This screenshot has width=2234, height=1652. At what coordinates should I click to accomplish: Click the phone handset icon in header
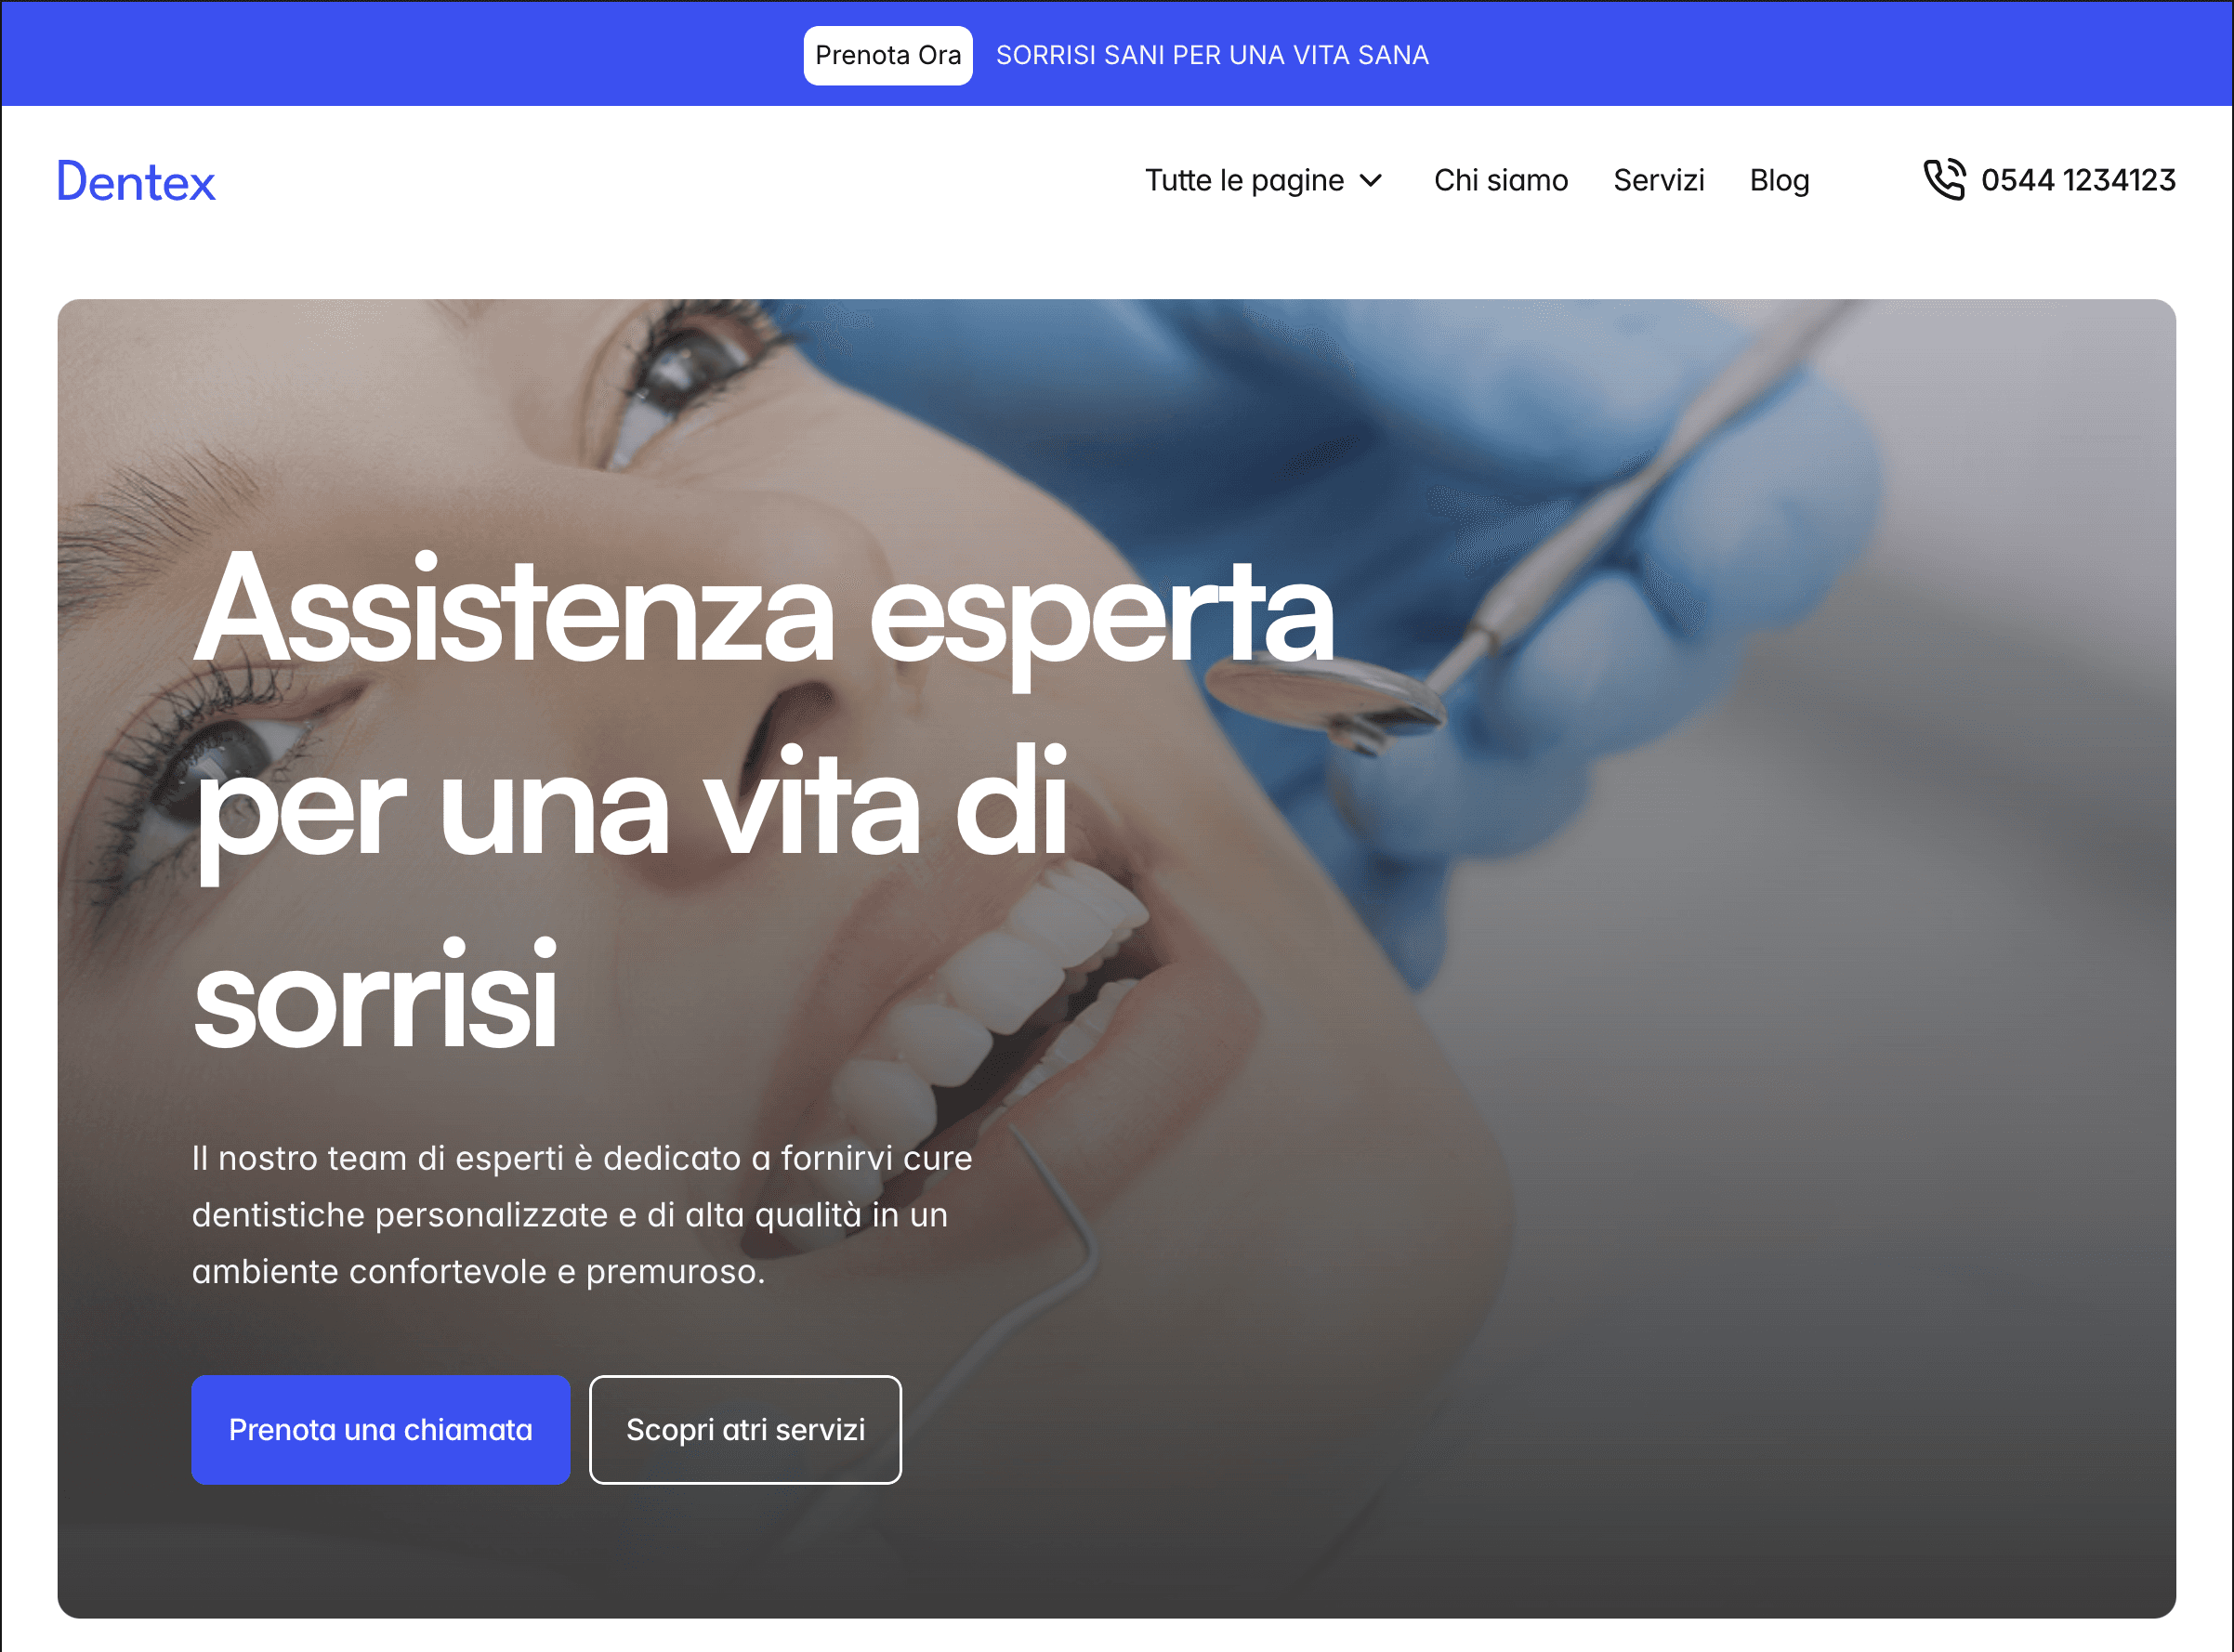point(1944,180)
